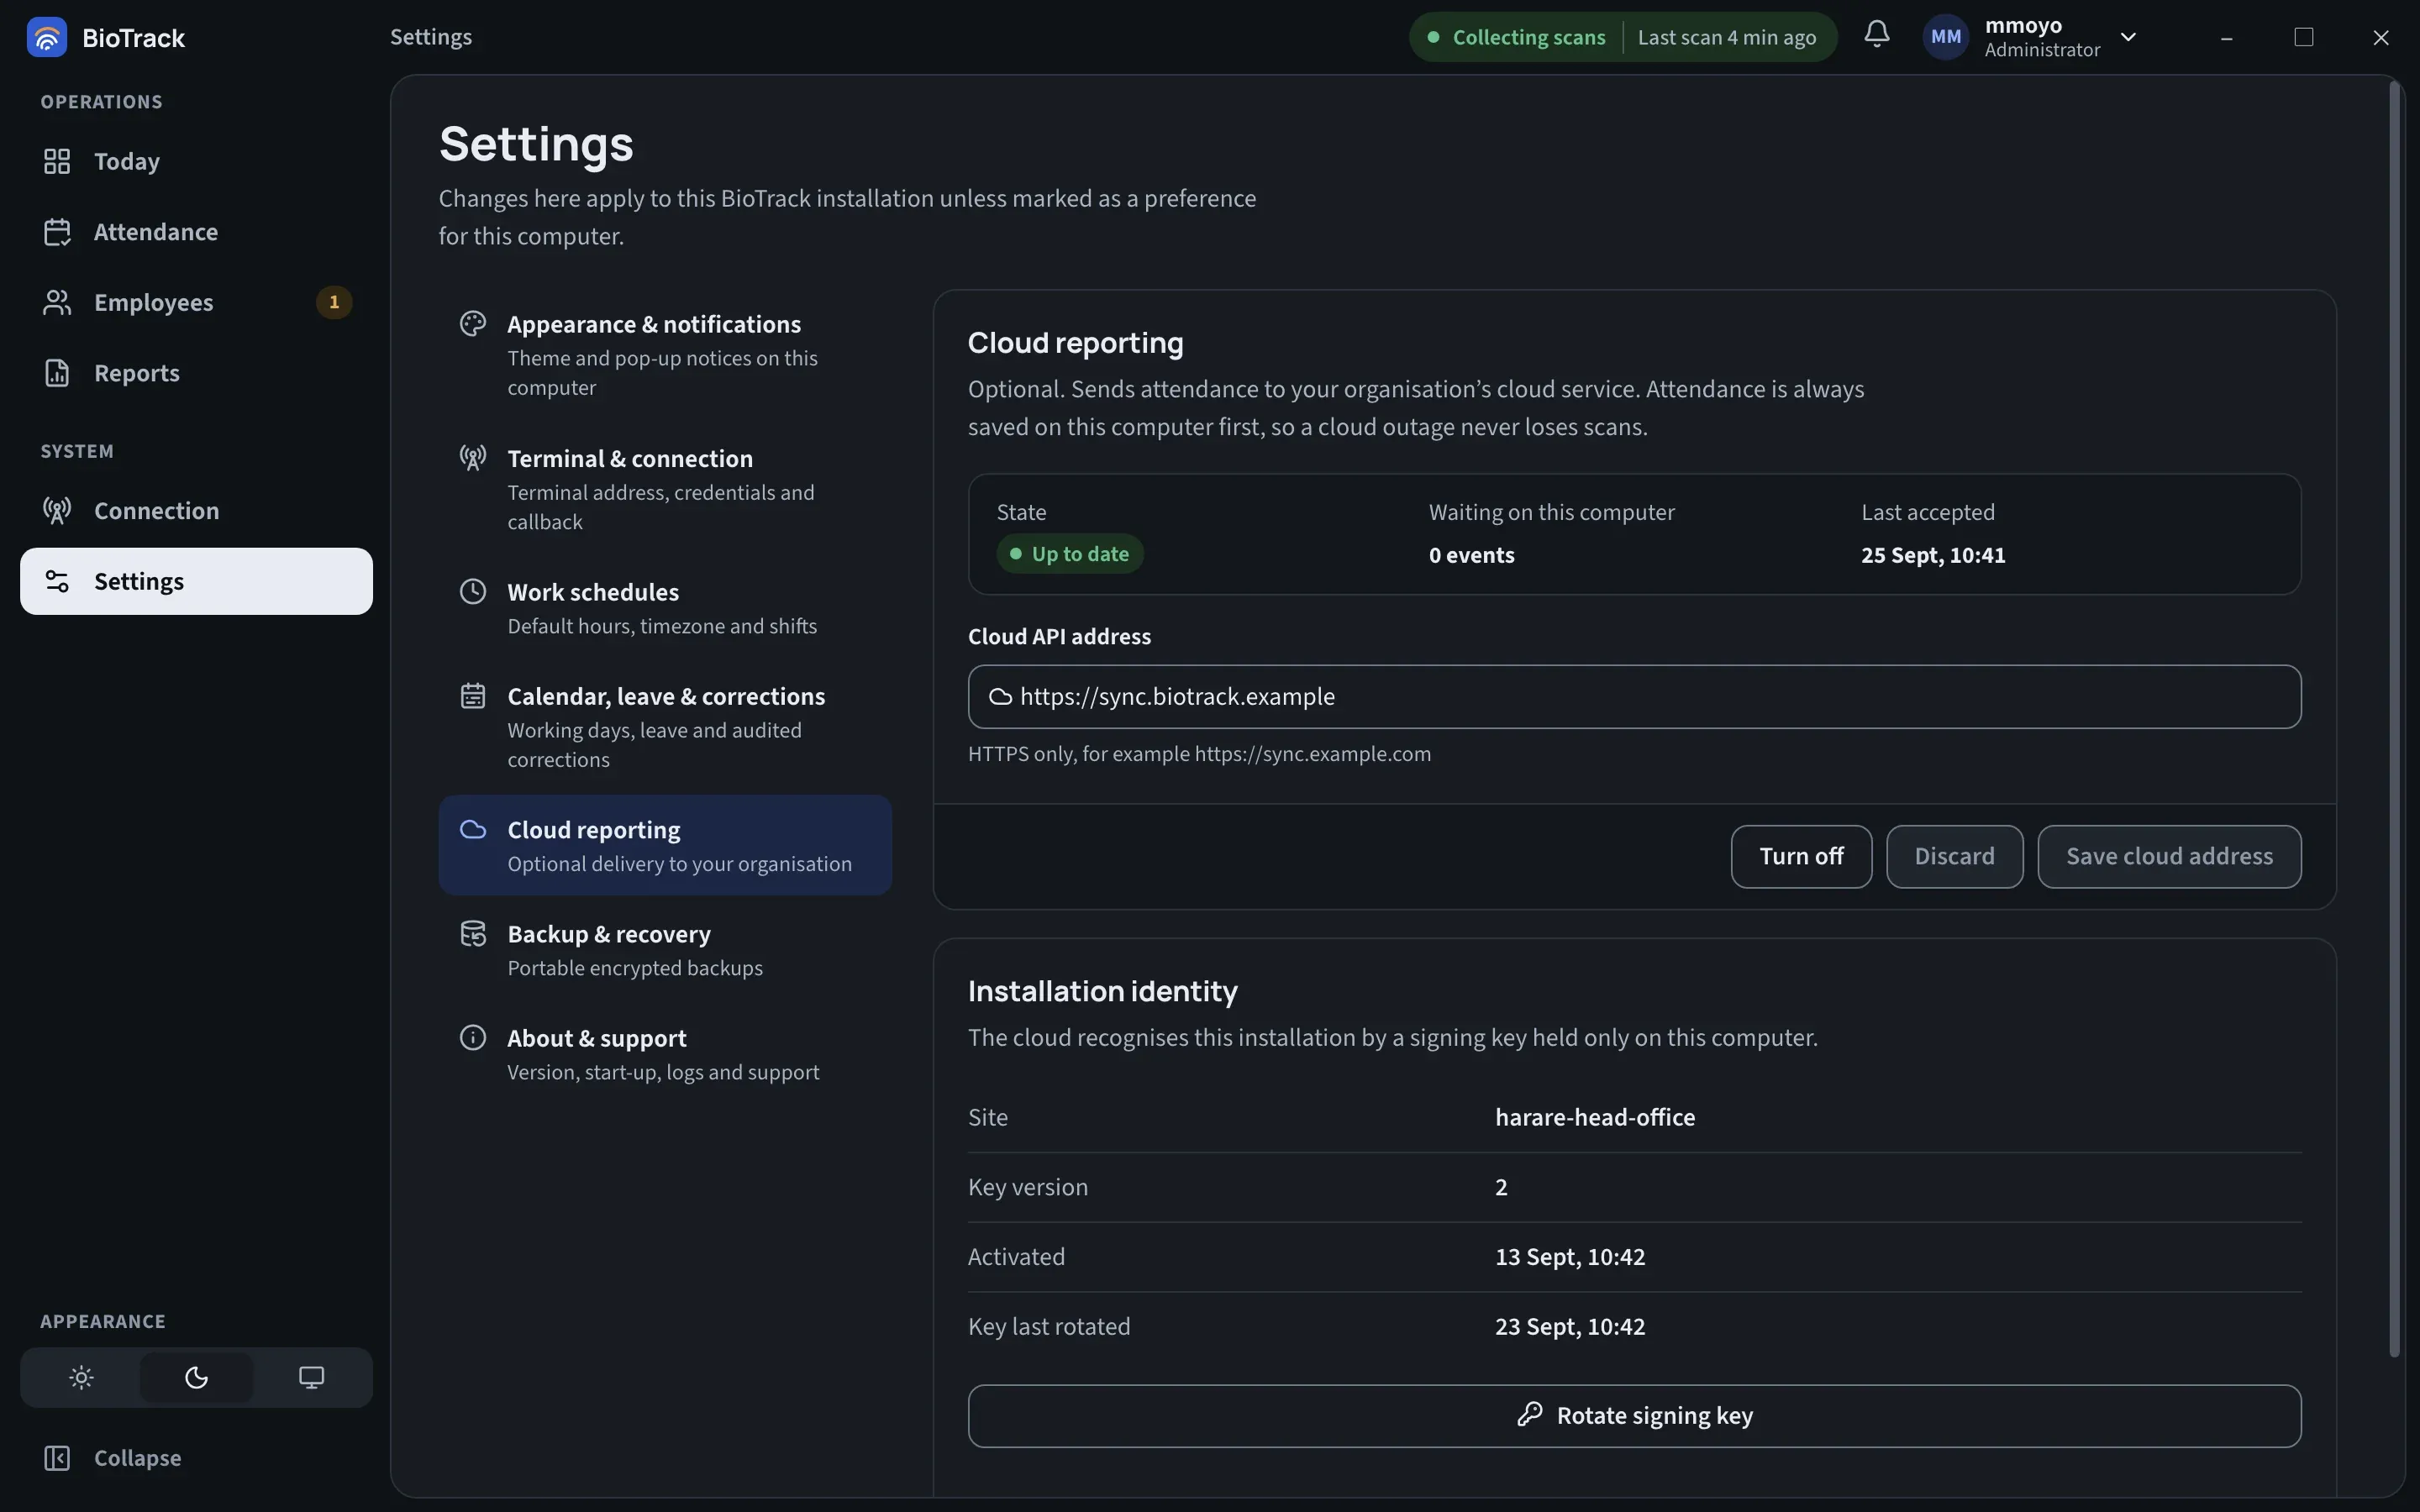Open the mmoyo account dropdown chevron
Viewport: 2420px width, 1512px height.
tap(2128, 37)
